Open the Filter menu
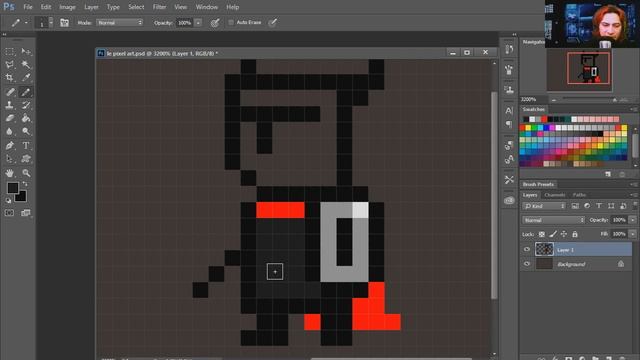This screenshot has width=640, height=360. [159, 7]
